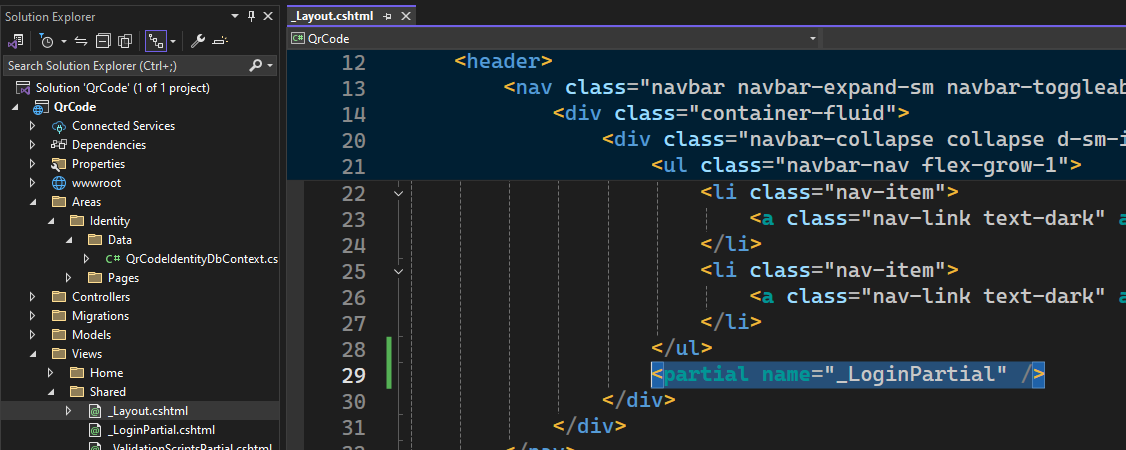
Task: Click Sync with Active Document icon
Action: [x=81, y=41]
